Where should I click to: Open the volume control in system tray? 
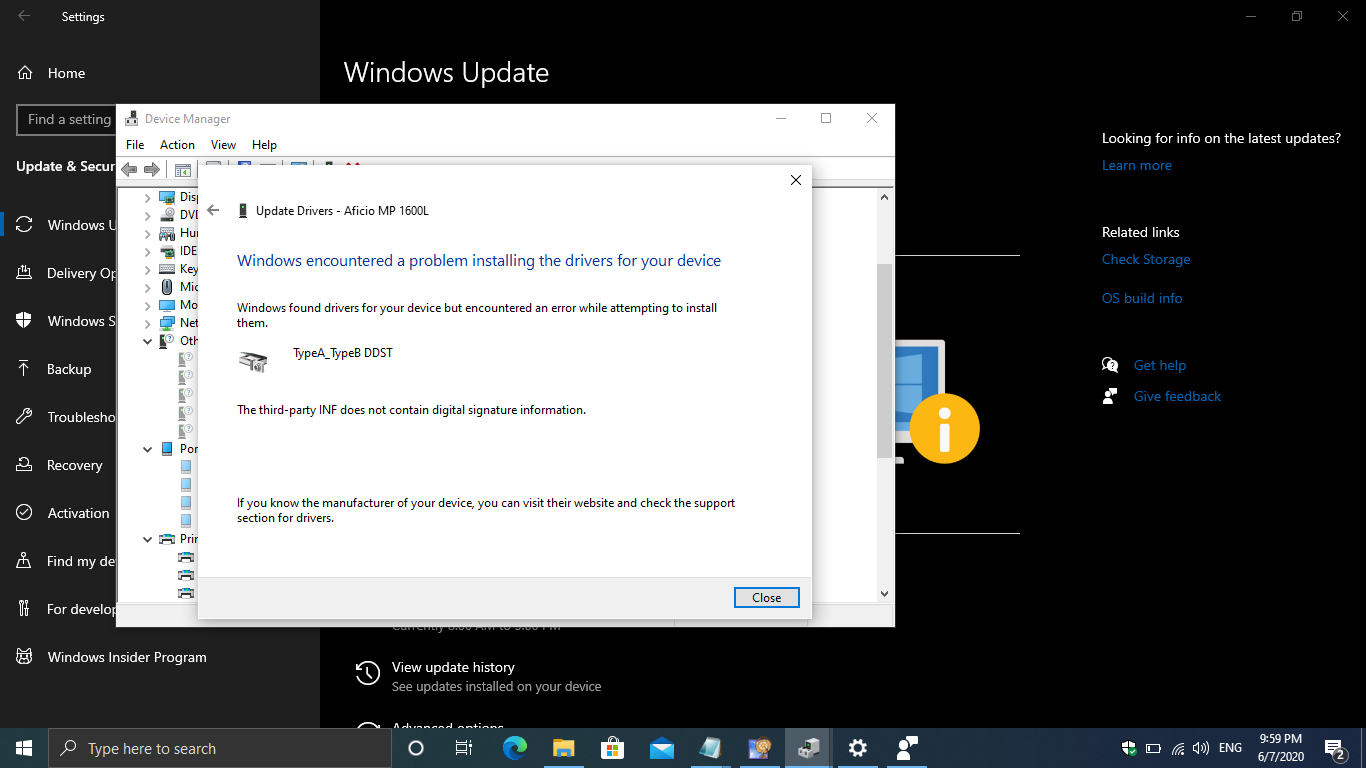coord(1201,748)
